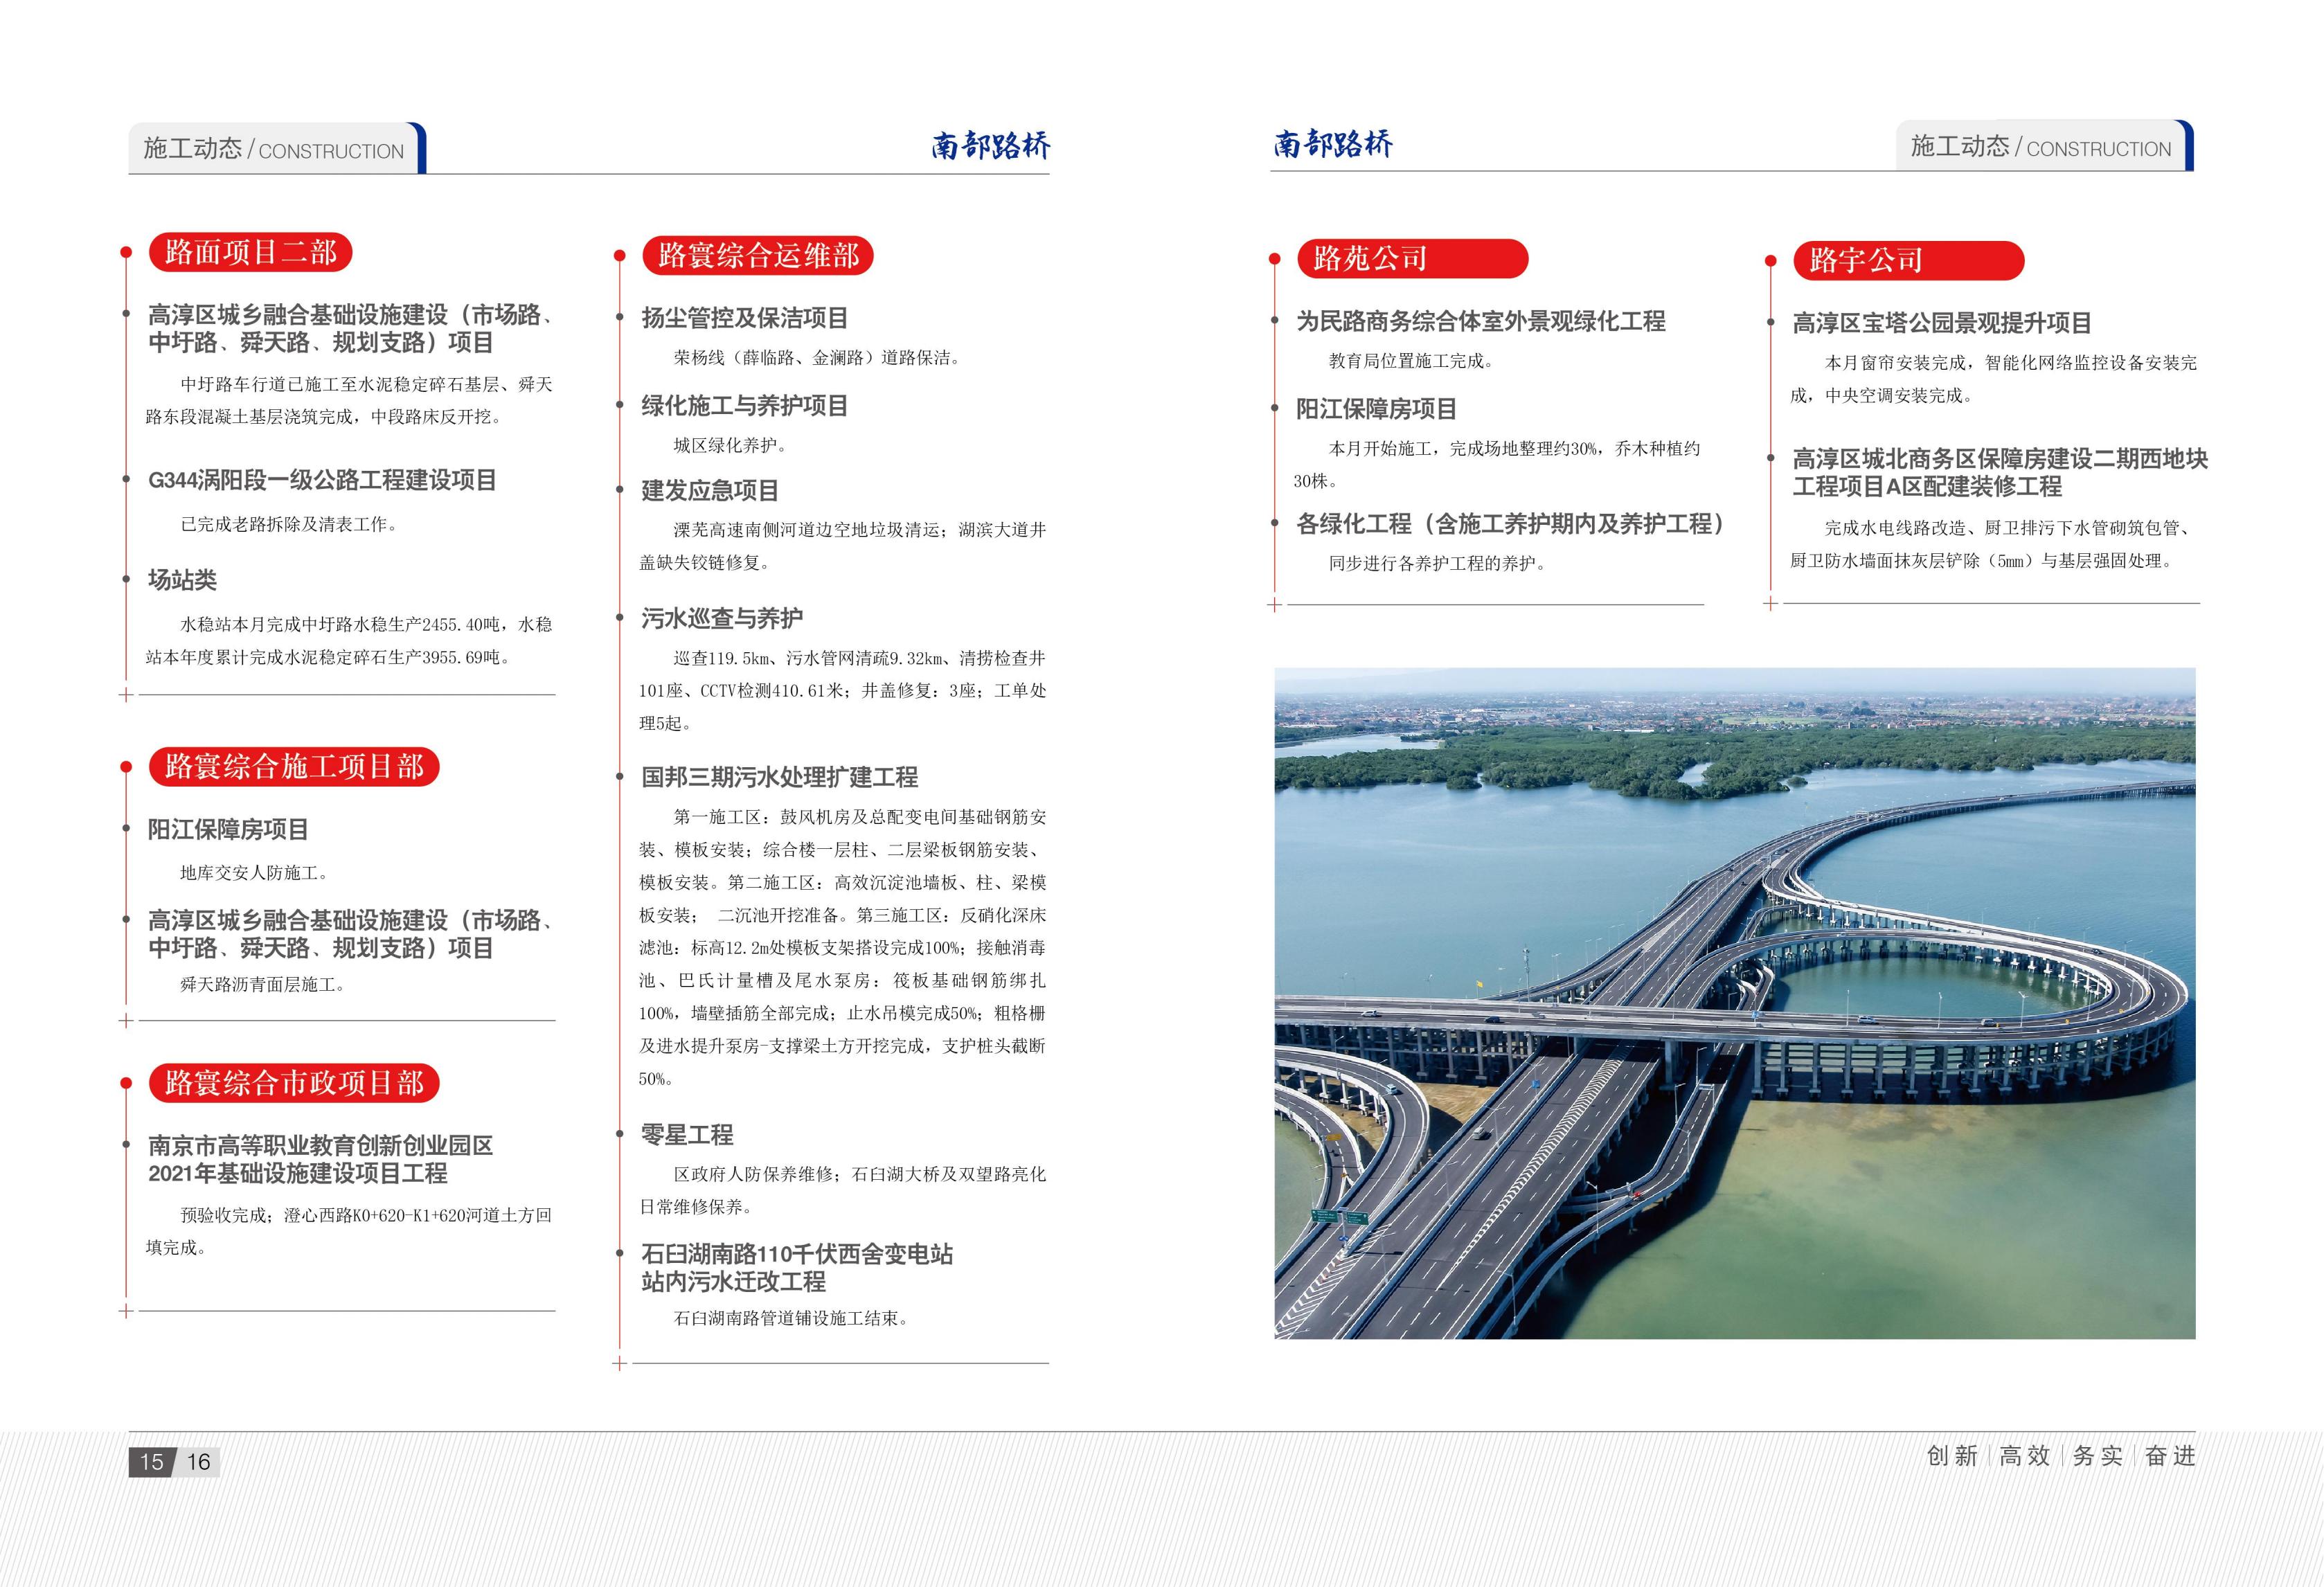Viewport: 2324px width, 1587px height.
Task: Click the heading 建发应急项目
Action: (x=710, y=490)
